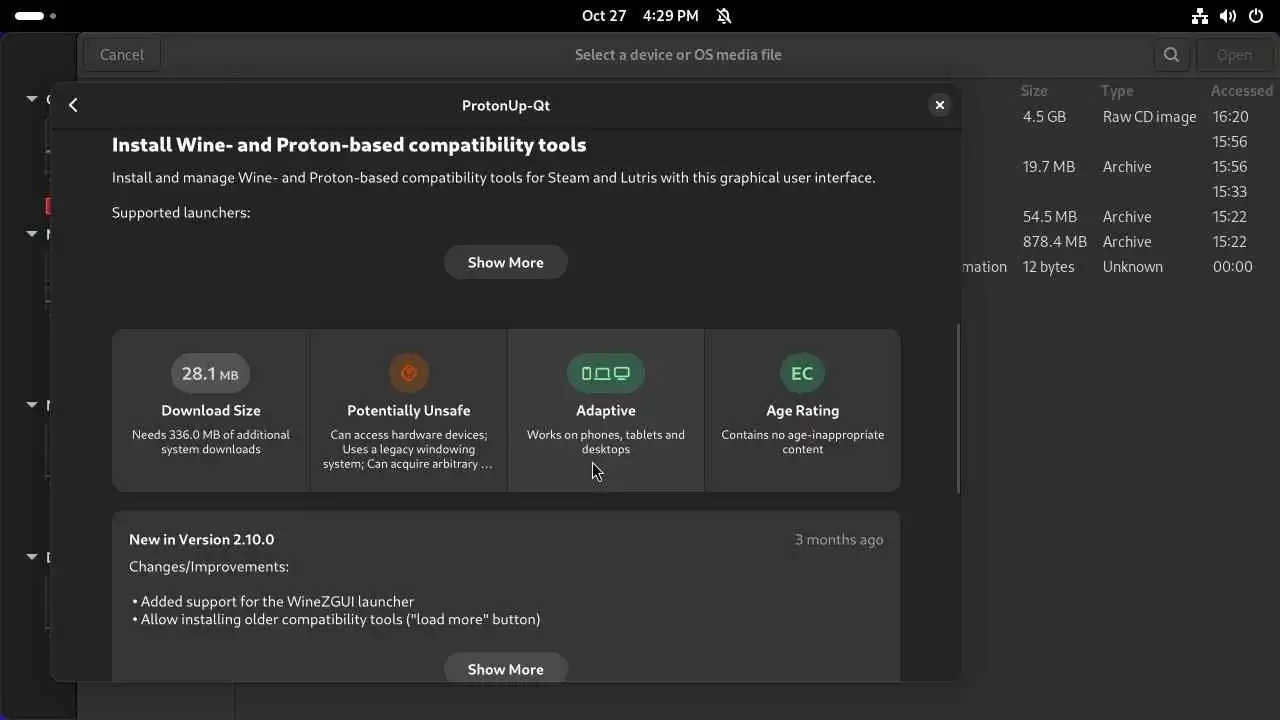The height and width of the screenshot is (720, 1280).
Task: Sort files by the Type column header
Action: (1117, 91)
